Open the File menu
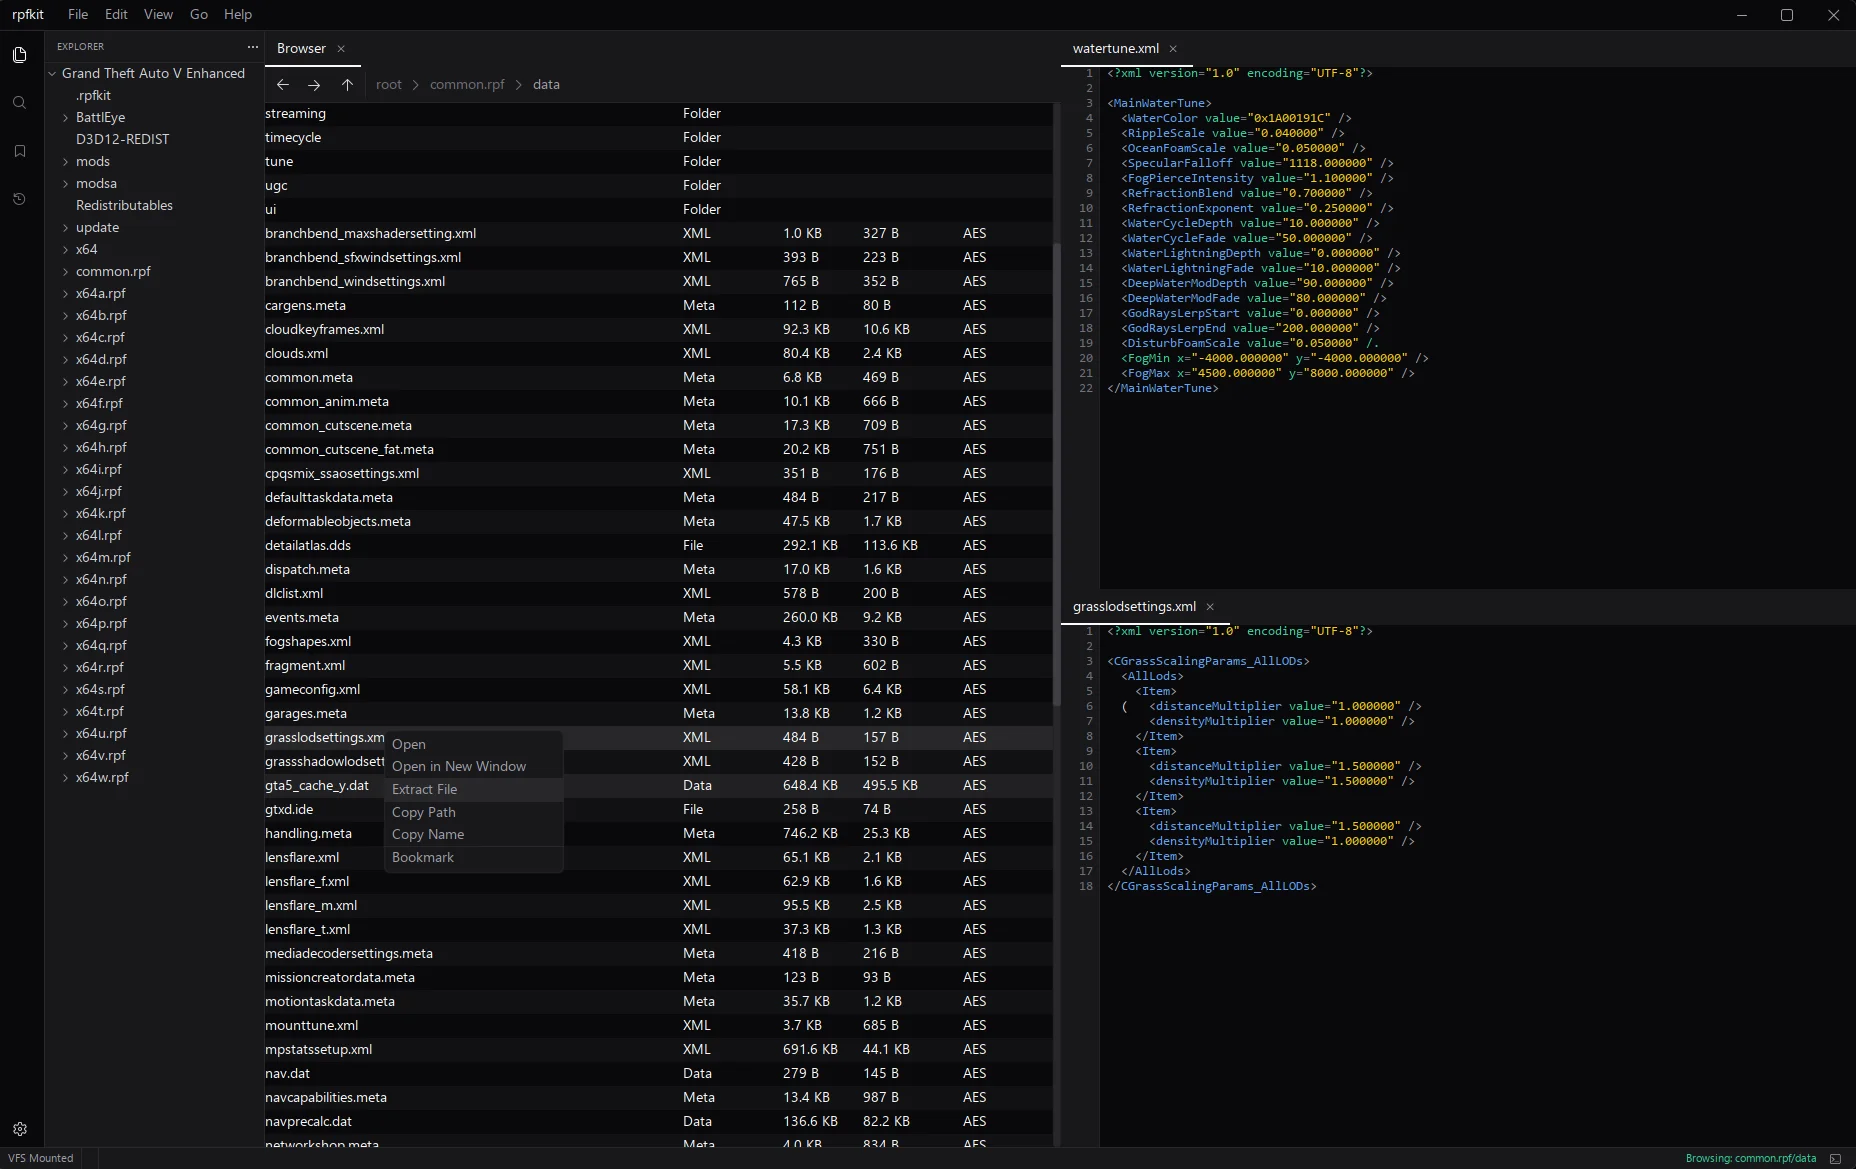 pos(78,14)
